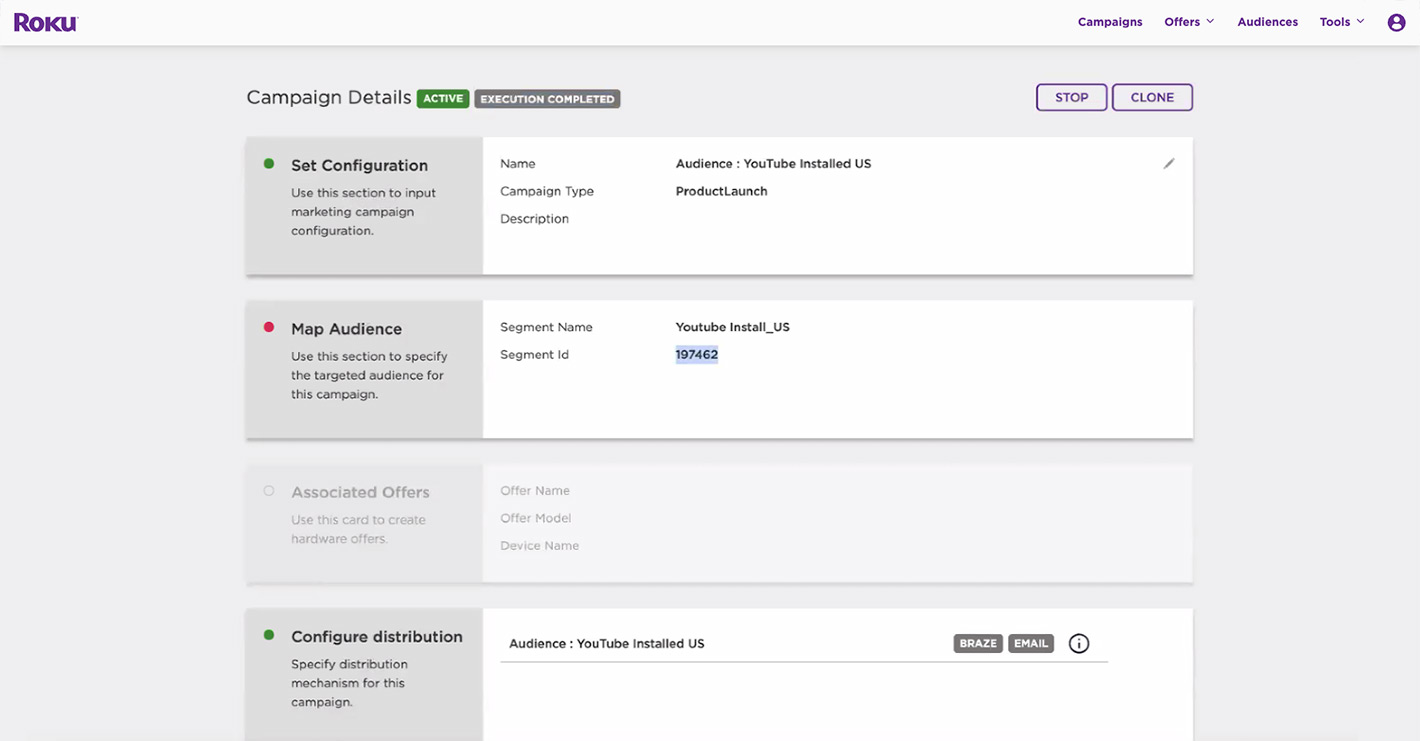Toggle the EMAIL distribution tag
Image resolution: width=1420 pixels, height=741 pixels.
(1031, 643)
